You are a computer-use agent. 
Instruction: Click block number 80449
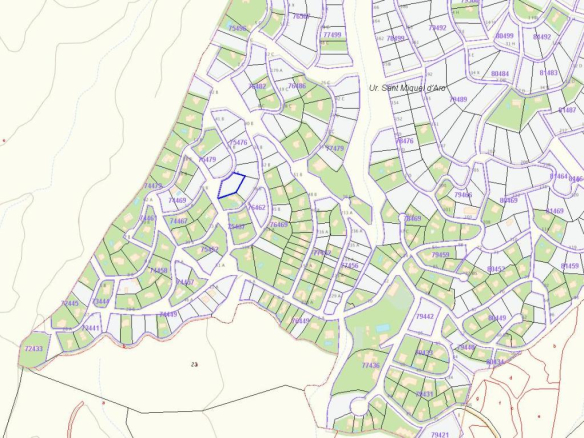(x=497, y=318)
